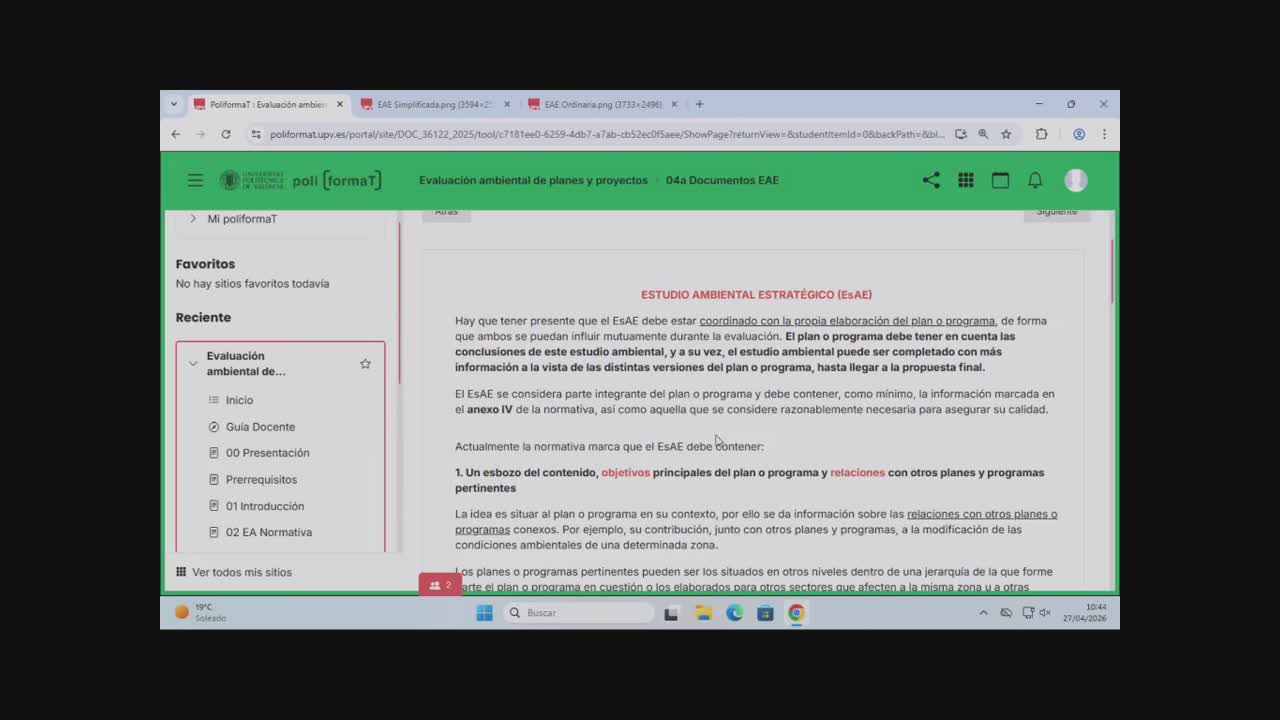Viewport: 1280px width, 720px height.
Task: Favorite the Evaluación ambiental site with star
Action: (x=365, y=364)
